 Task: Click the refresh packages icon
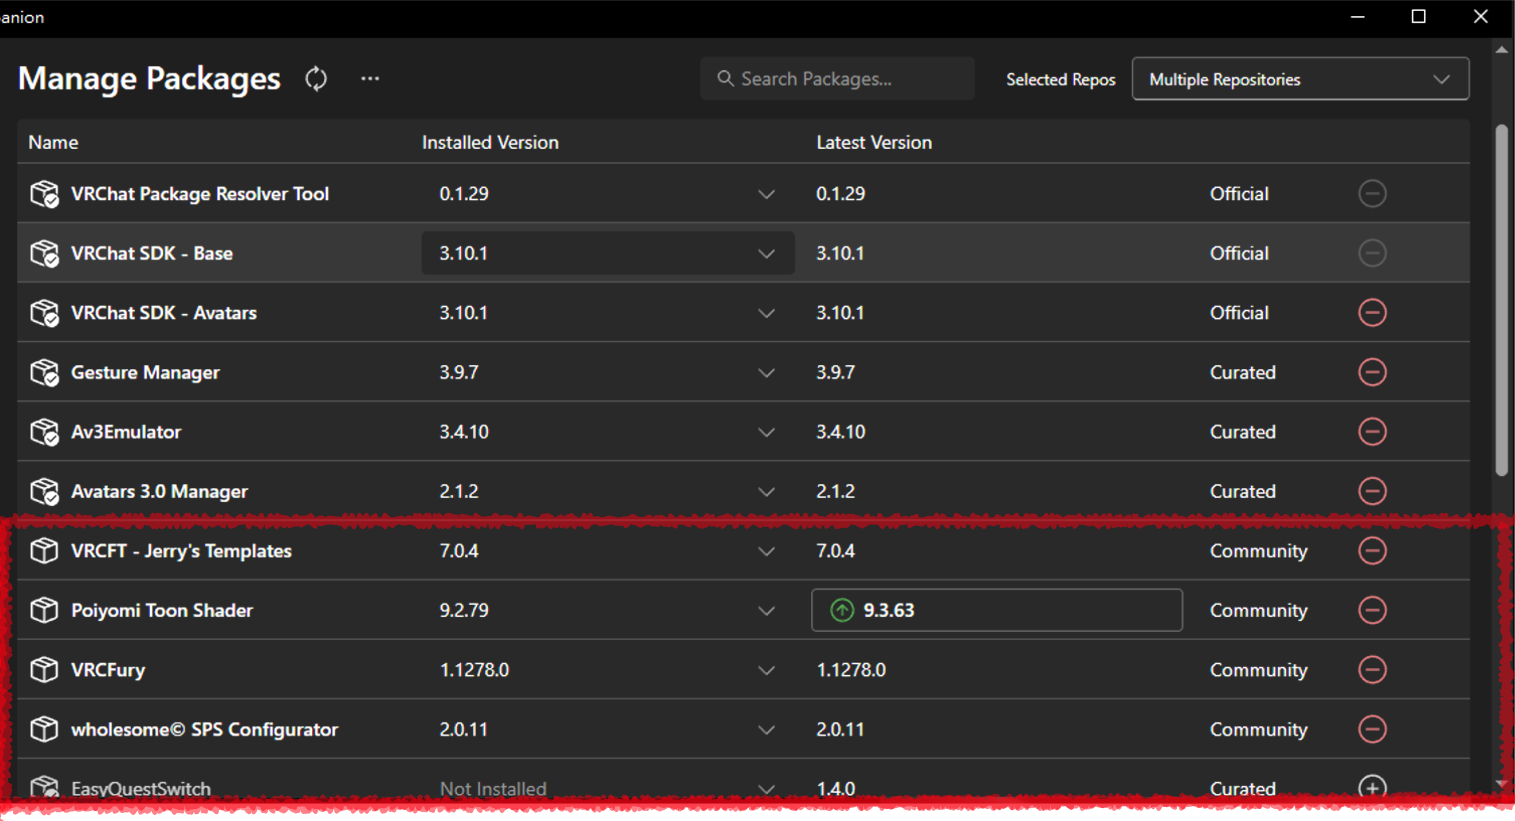point(316,79)
